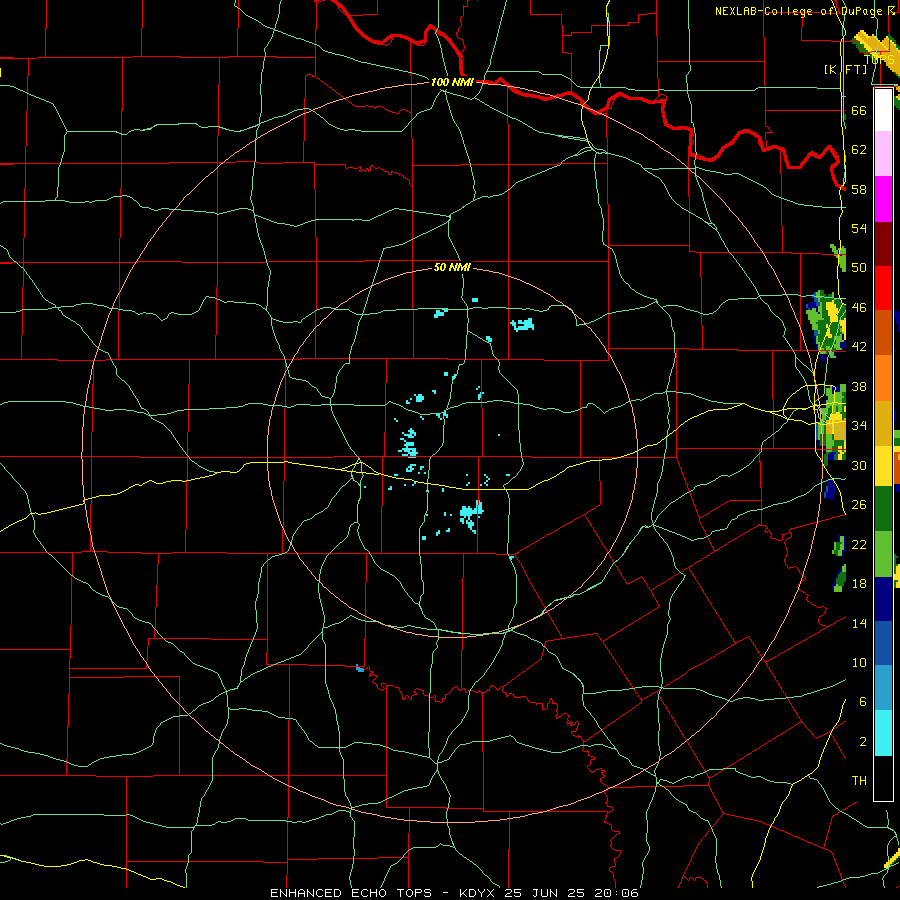Click the black TH threshold legend band

883,778
